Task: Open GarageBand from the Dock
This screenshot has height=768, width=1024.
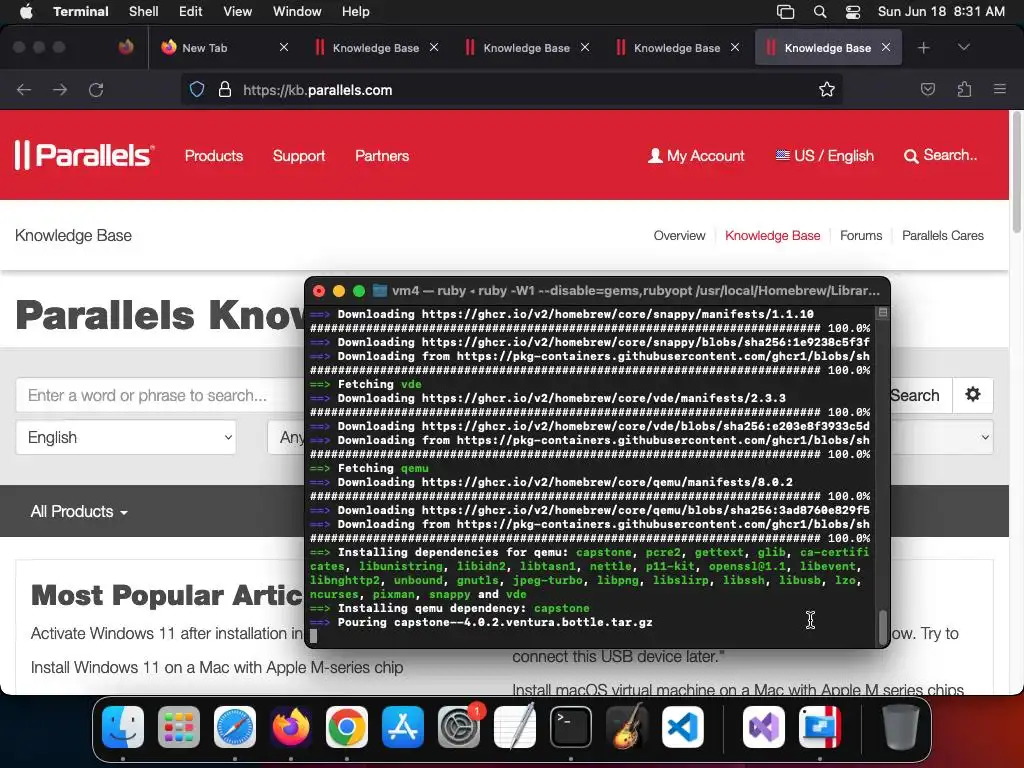Action: click(x=626, y=726)
